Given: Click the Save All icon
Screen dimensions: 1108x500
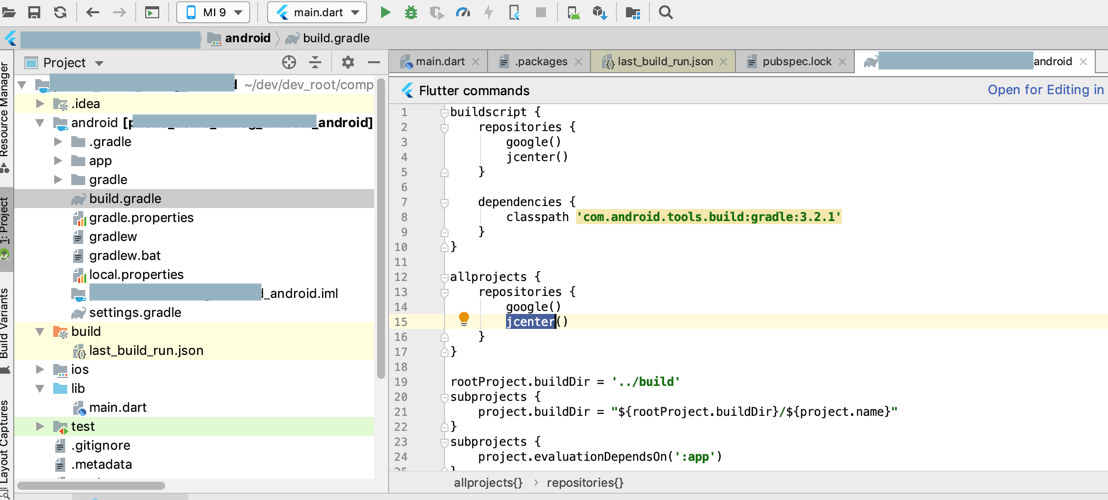Looking at the screenshot, I should click(34, 13).
